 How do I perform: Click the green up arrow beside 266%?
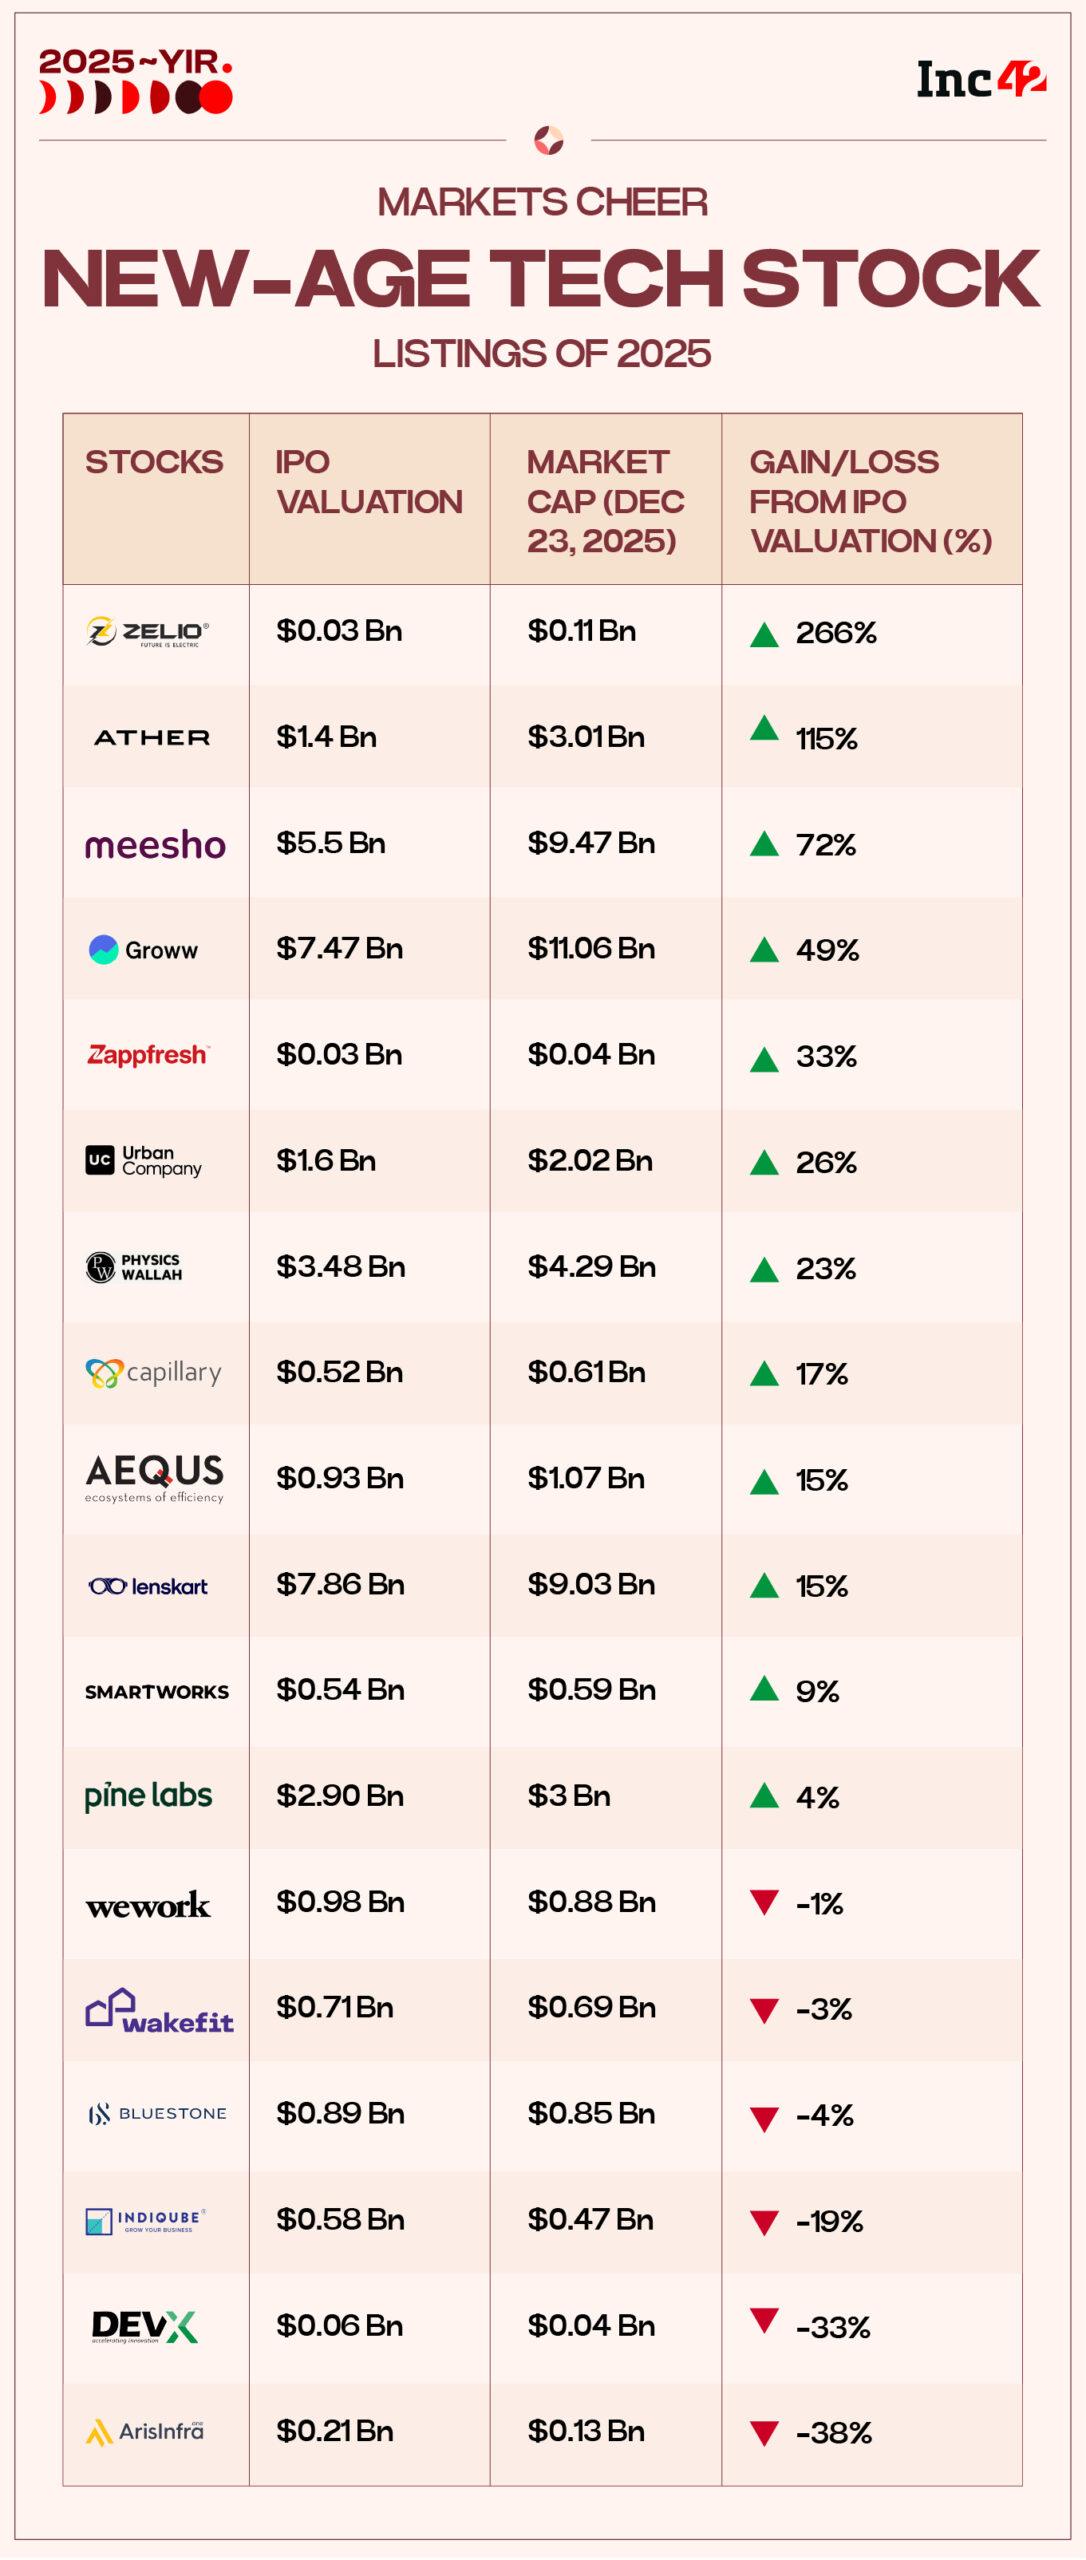pos(764,635)
